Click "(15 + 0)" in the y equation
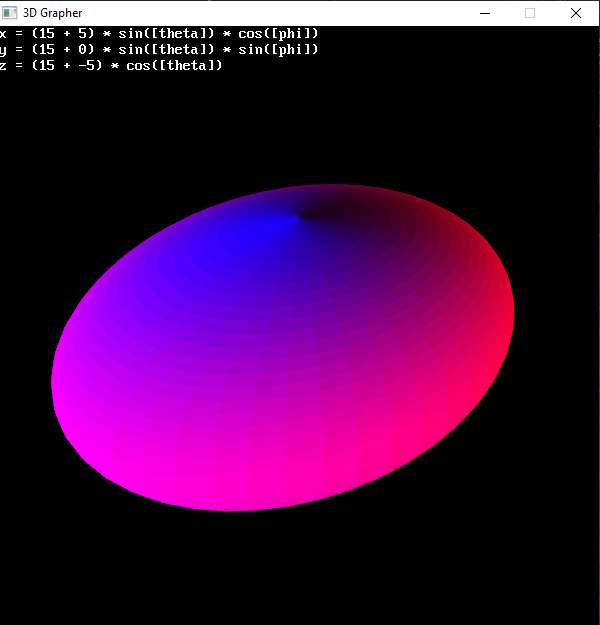This screenshot has height=625, width=600. (x=63, y=49)
